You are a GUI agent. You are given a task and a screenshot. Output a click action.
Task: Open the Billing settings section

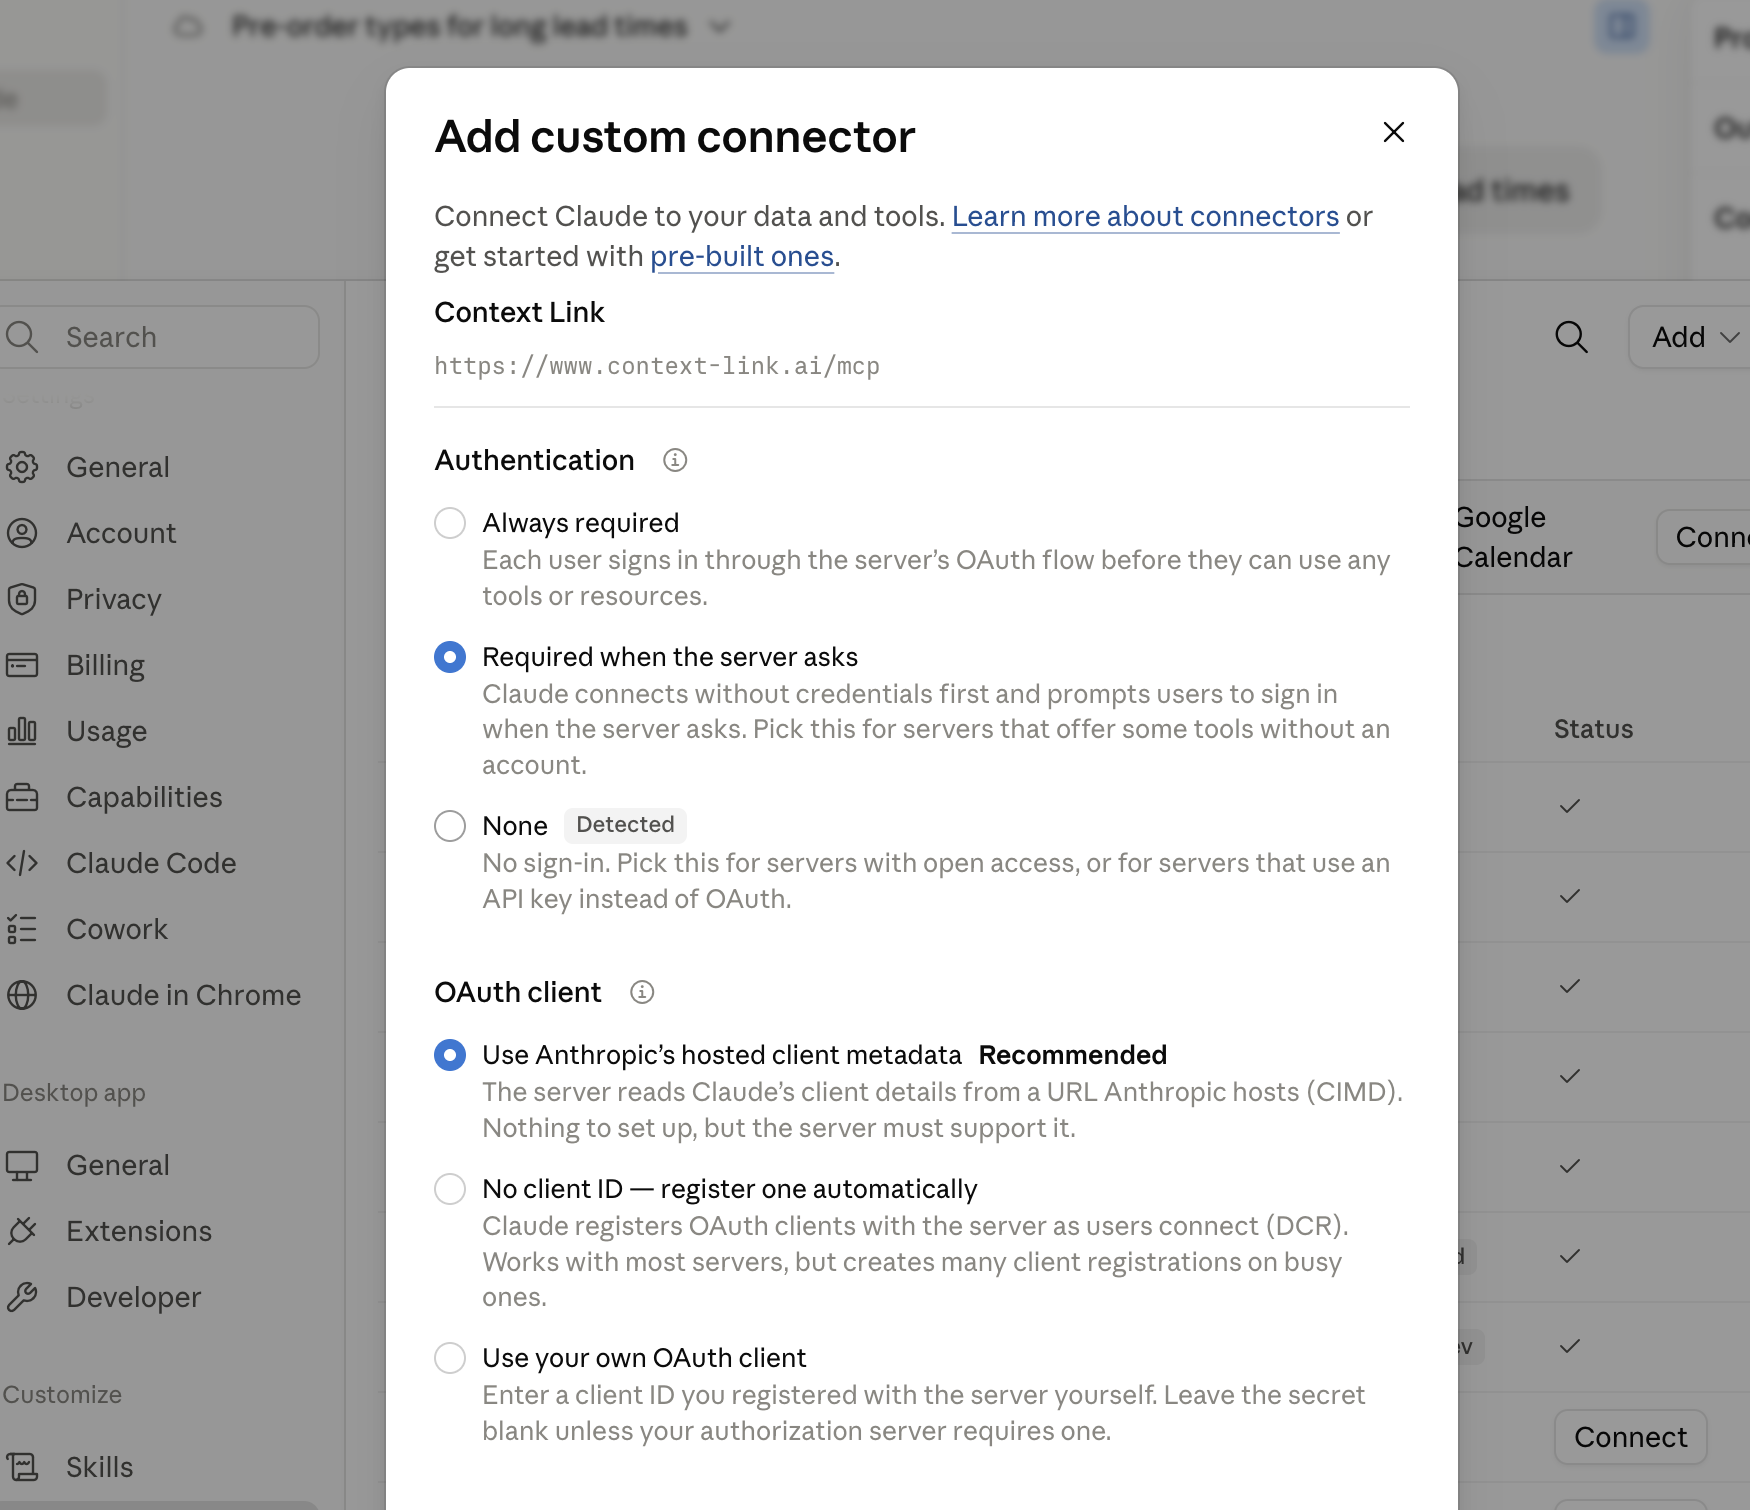105,665
